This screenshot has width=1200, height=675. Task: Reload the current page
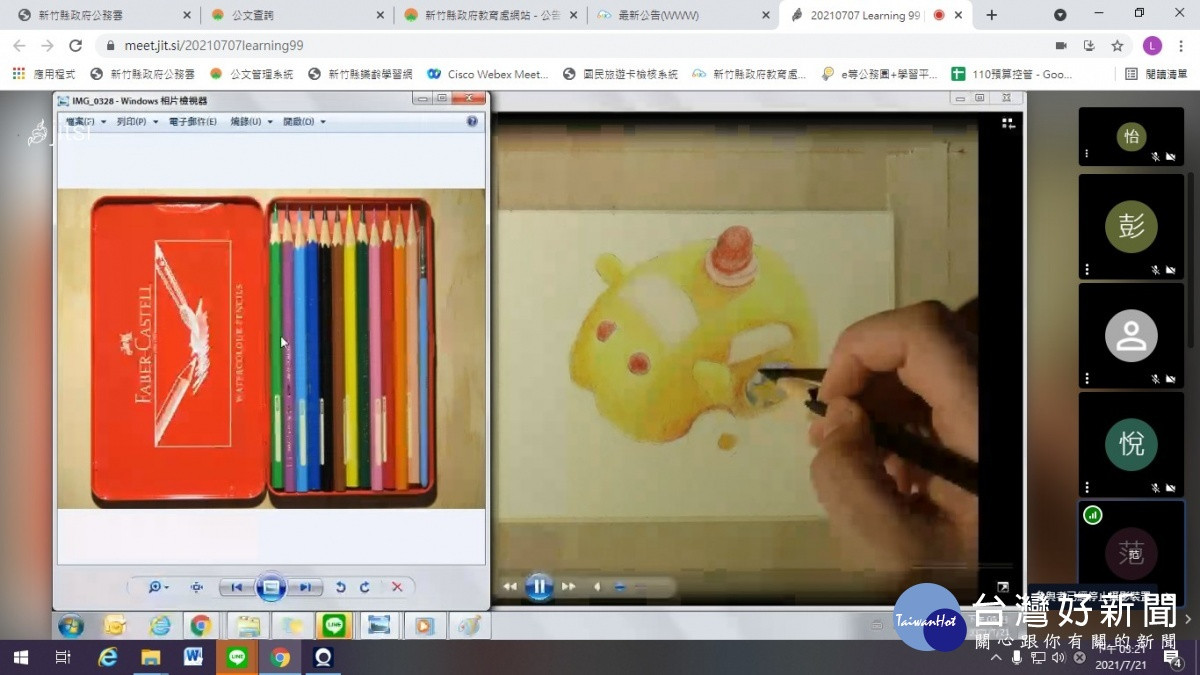coord(75,45)
